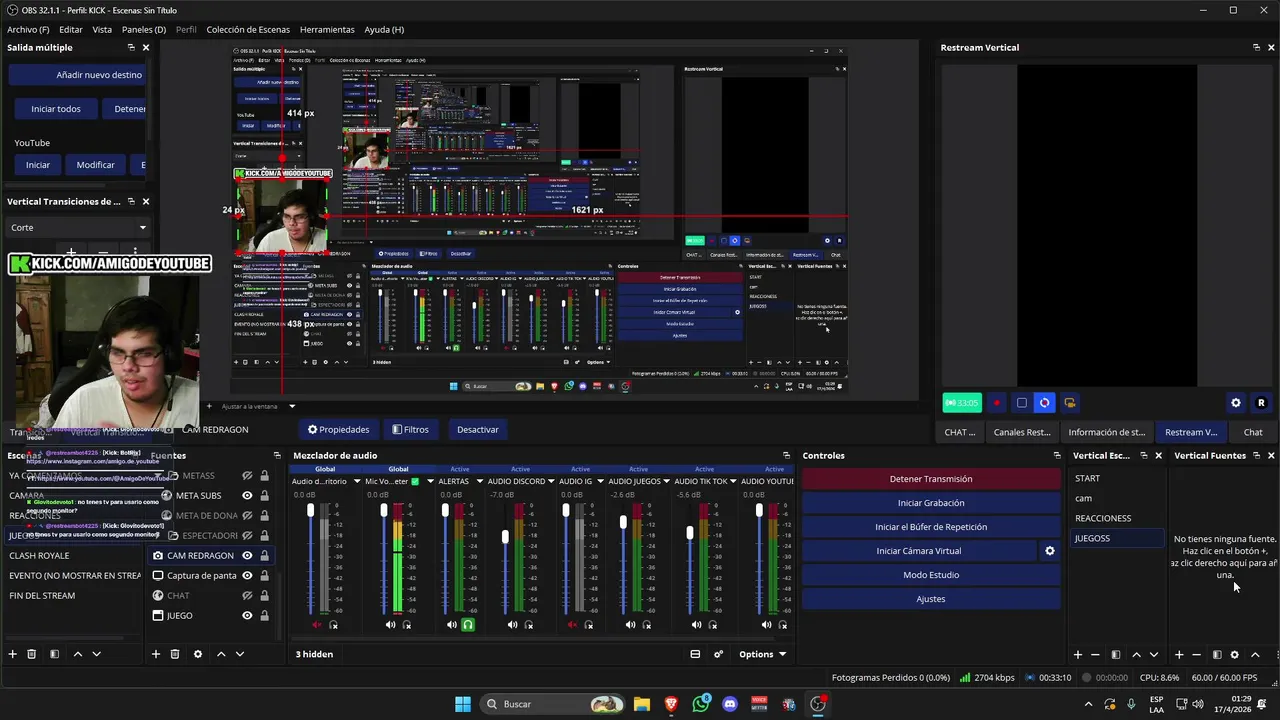This screenshot has height=720, width=1280.
Task: Click Modo Estudio button
Action: coord(931,575)
